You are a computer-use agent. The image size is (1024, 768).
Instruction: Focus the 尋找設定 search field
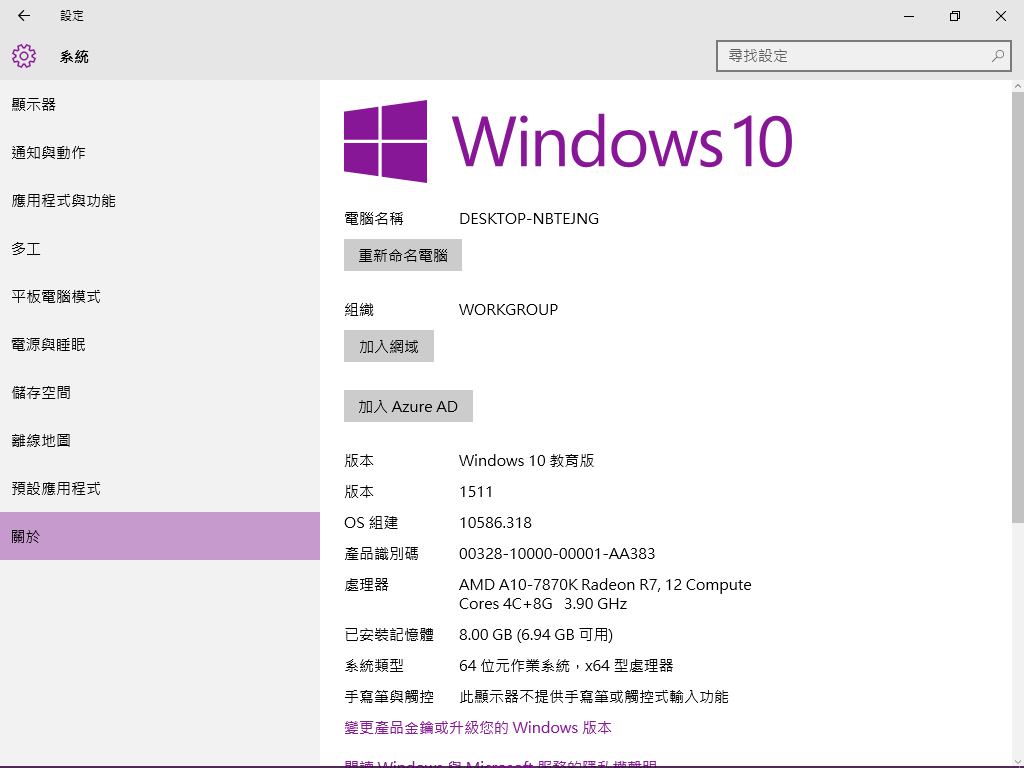863,56
